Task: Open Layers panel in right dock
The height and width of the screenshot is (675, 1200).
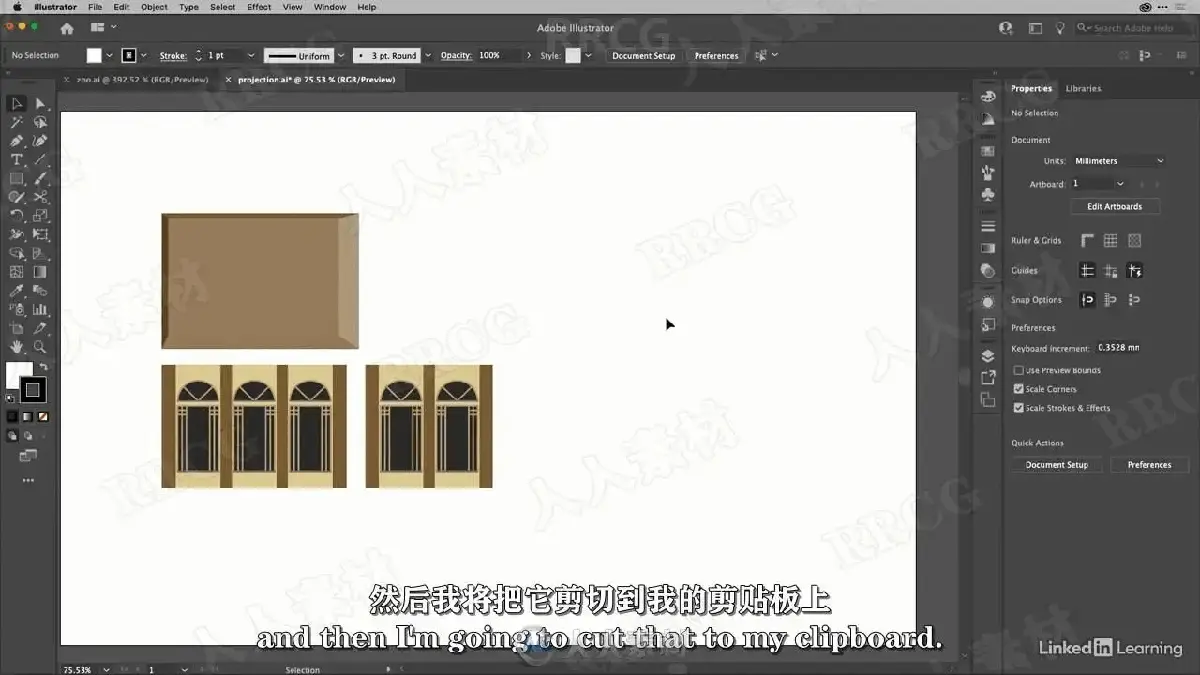Action: 988,356
